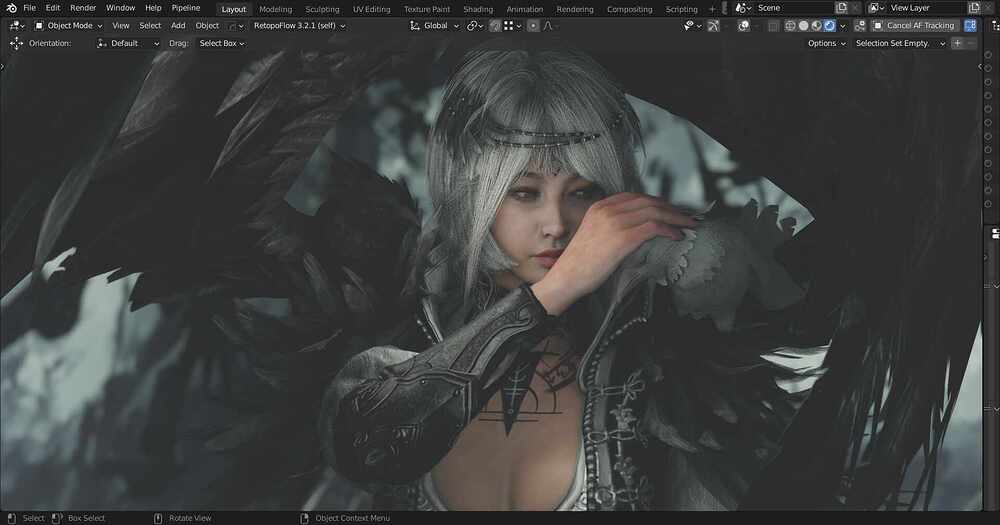Expand the right sidebar arrow
The height and width of the screenshot is (525, 1000).
tap(980, 66)
